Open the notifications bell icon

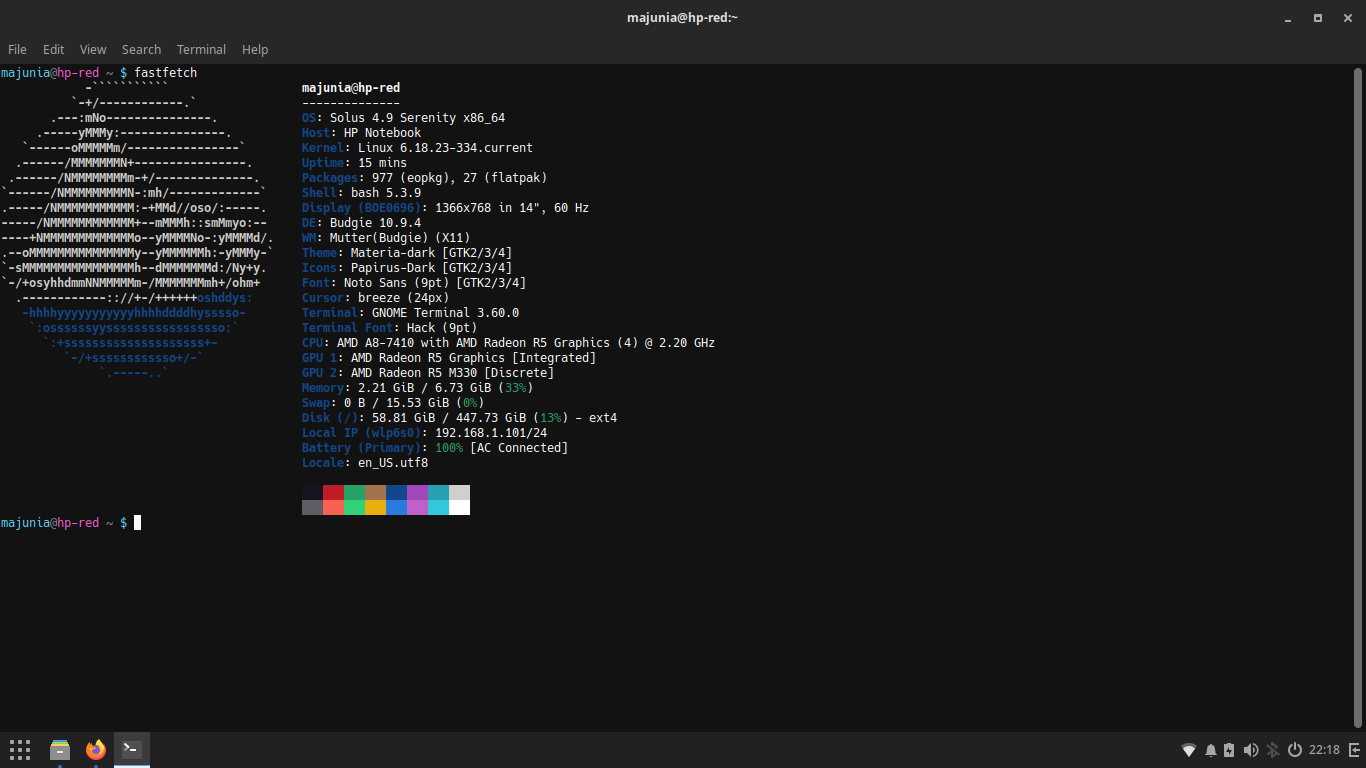[x=1211, y=750]
